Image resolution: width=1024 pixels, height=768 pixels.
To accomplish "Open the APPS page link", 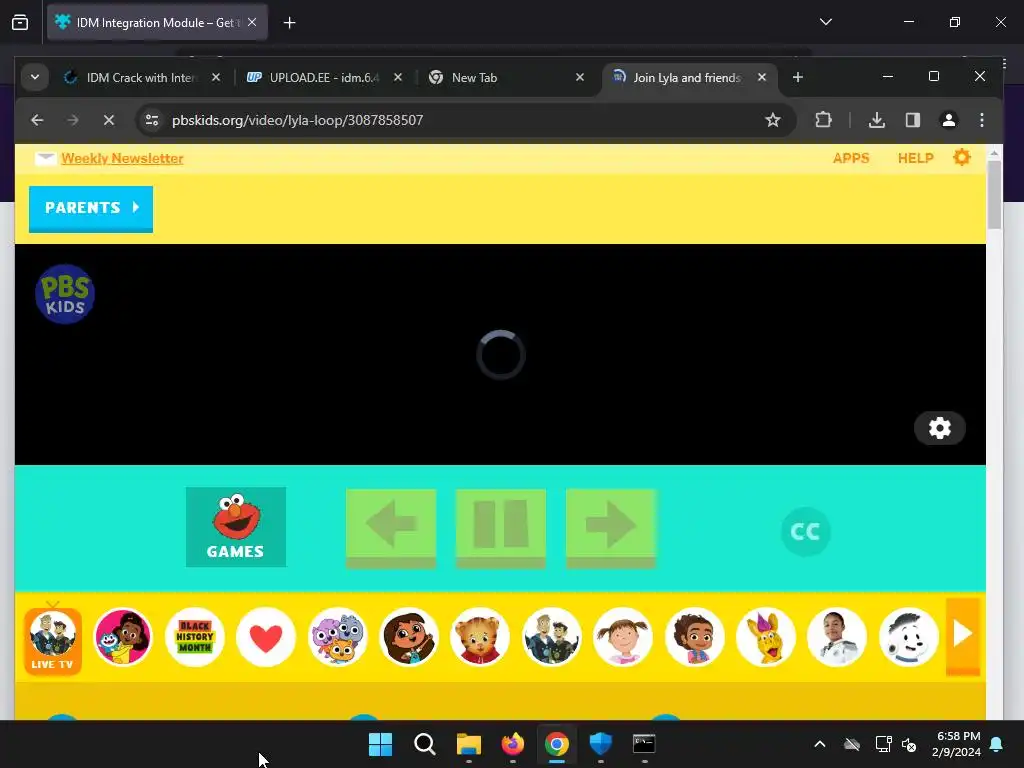I will (851, 158).
